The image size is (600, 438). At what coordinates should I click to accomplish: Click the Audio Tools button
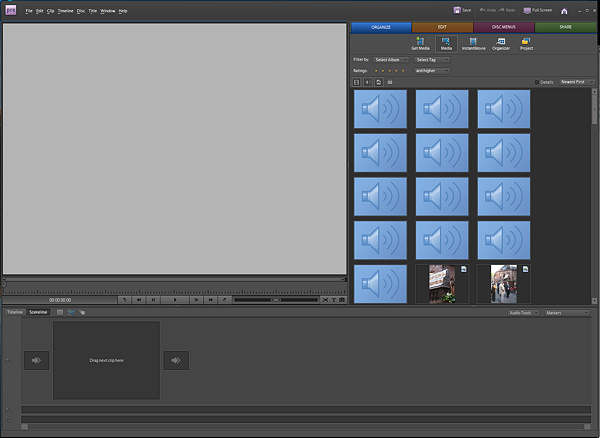pos(520,312)
